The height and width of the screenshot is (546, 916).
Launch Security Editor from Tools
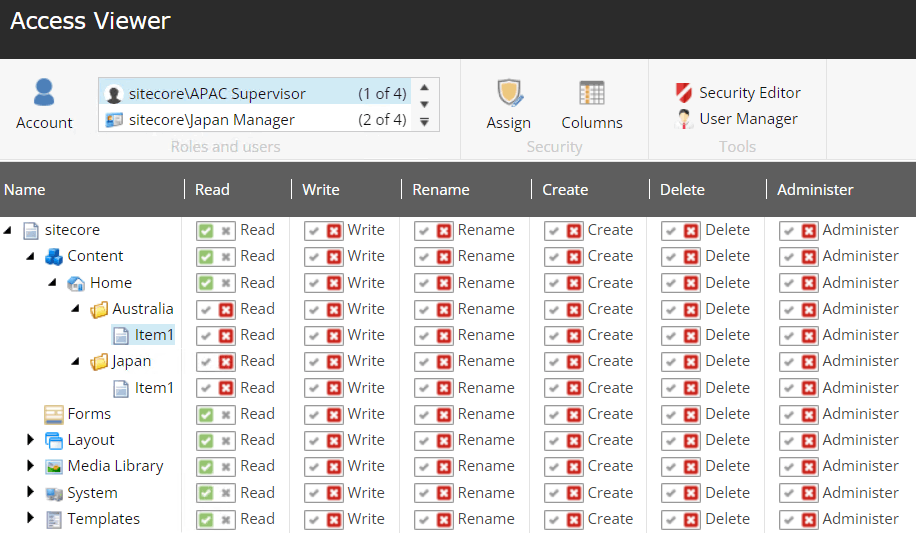(738, 92)
